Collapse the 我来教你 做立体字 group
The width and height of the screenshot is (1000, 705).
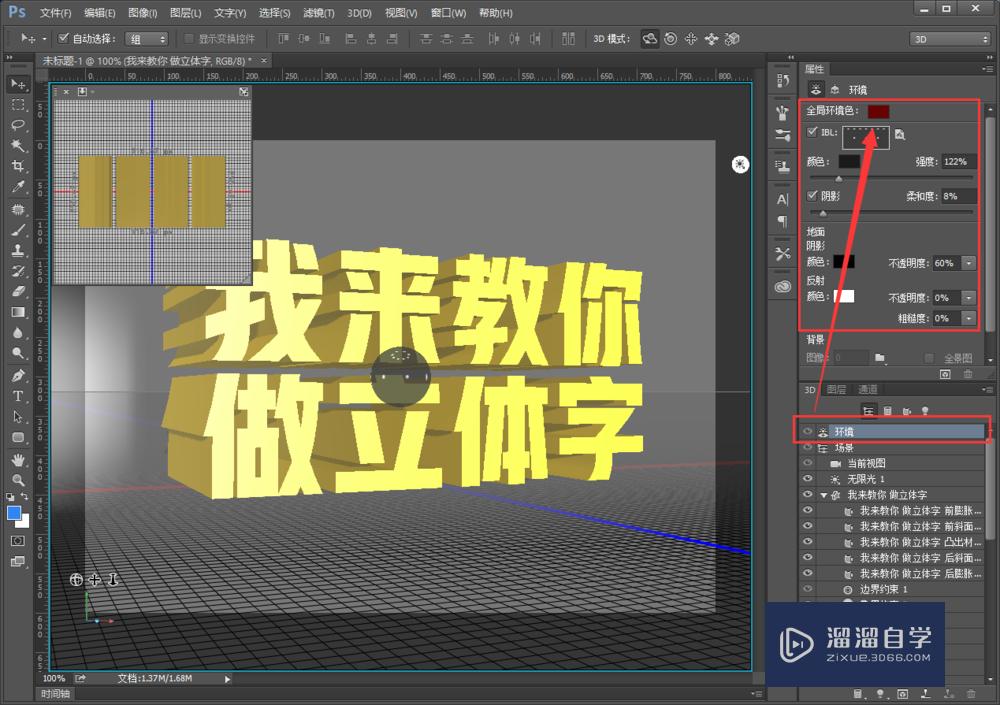coord(822,492)
